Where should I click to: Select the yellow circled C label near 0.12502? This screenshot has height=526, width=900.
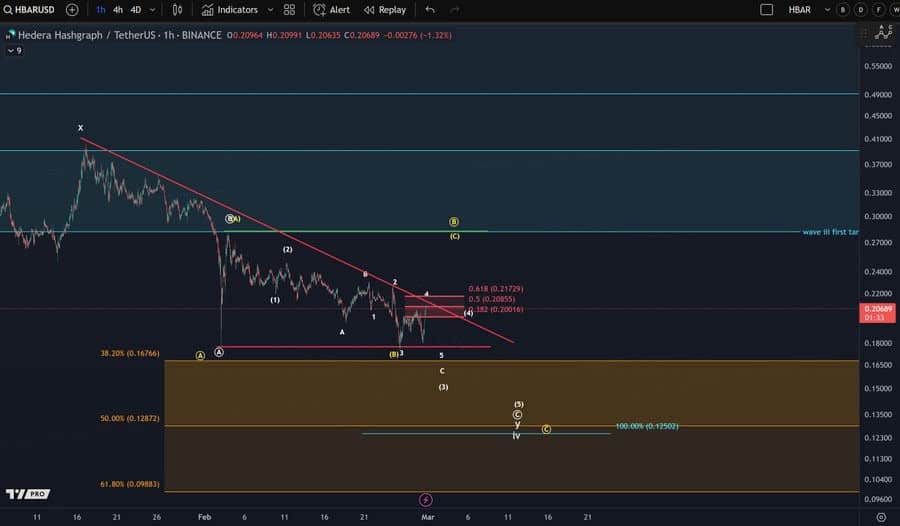pyautogui.click(x=546, y=429)
